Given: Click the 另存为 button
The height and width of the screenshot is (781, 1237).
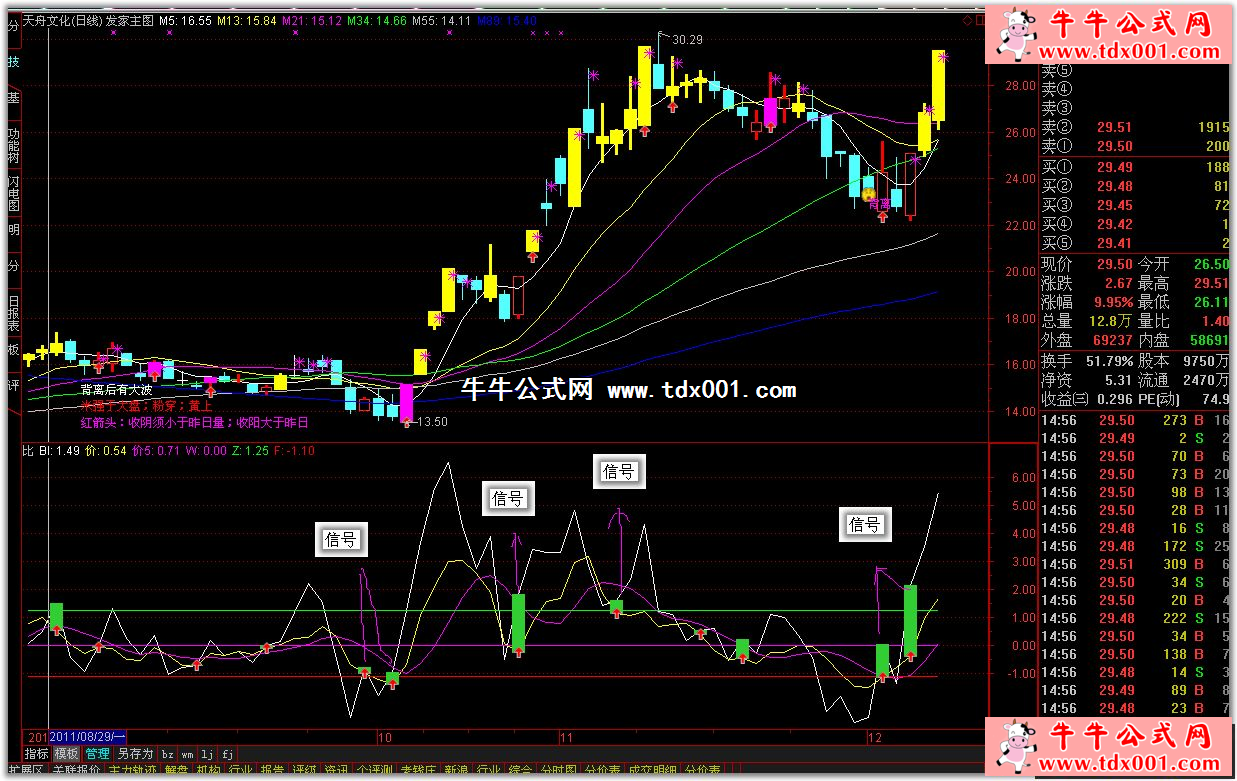Looking at the screenshot, I should (135, 754).
